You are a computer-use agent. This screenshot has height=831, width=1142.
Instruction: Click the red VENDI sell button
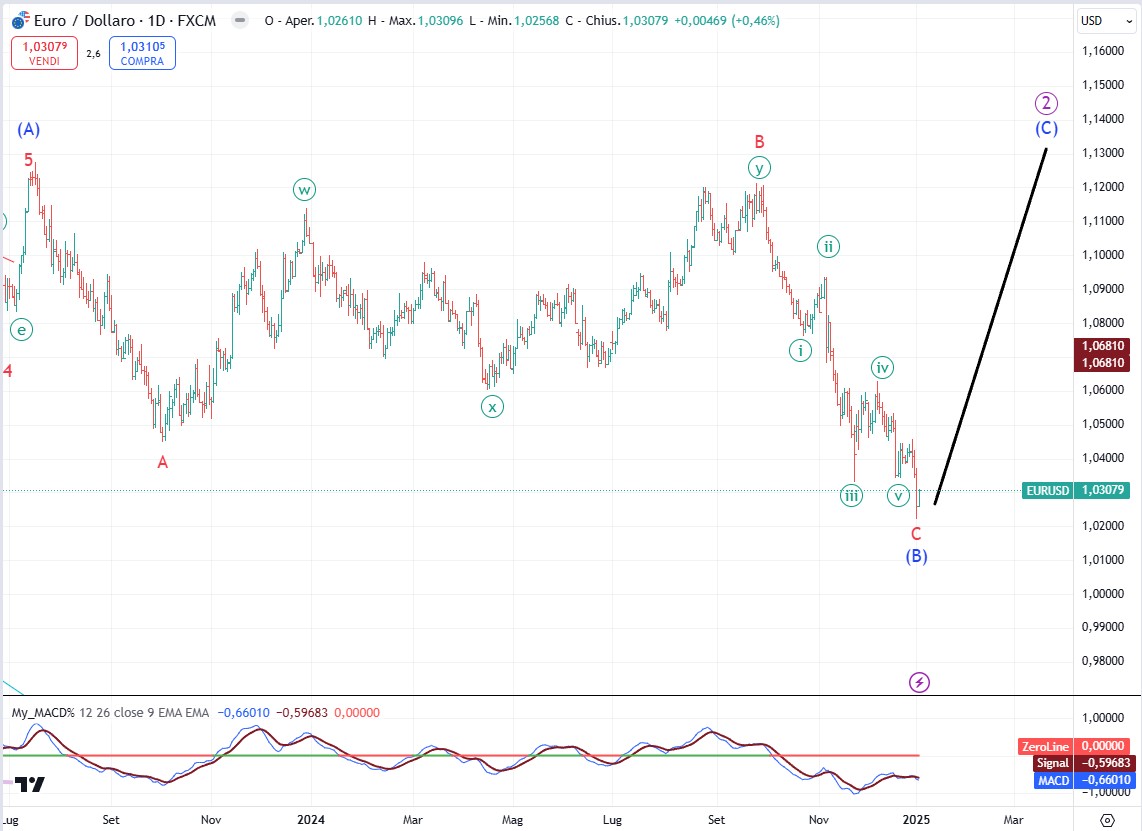44,53
